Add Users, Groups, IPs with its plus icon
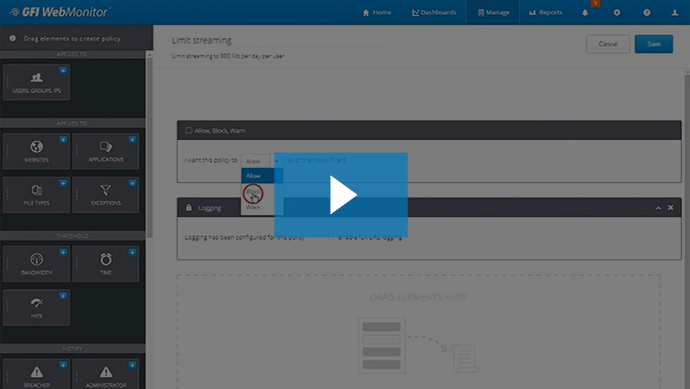This screenshot has width=690, height=389. tap(63, 70)
